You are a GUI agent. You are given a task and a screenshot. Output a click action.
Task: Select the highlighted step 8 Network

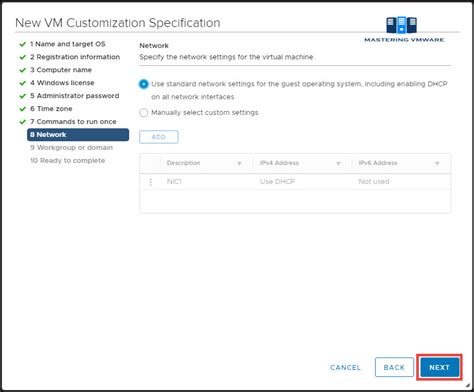[x=78, y=135]
